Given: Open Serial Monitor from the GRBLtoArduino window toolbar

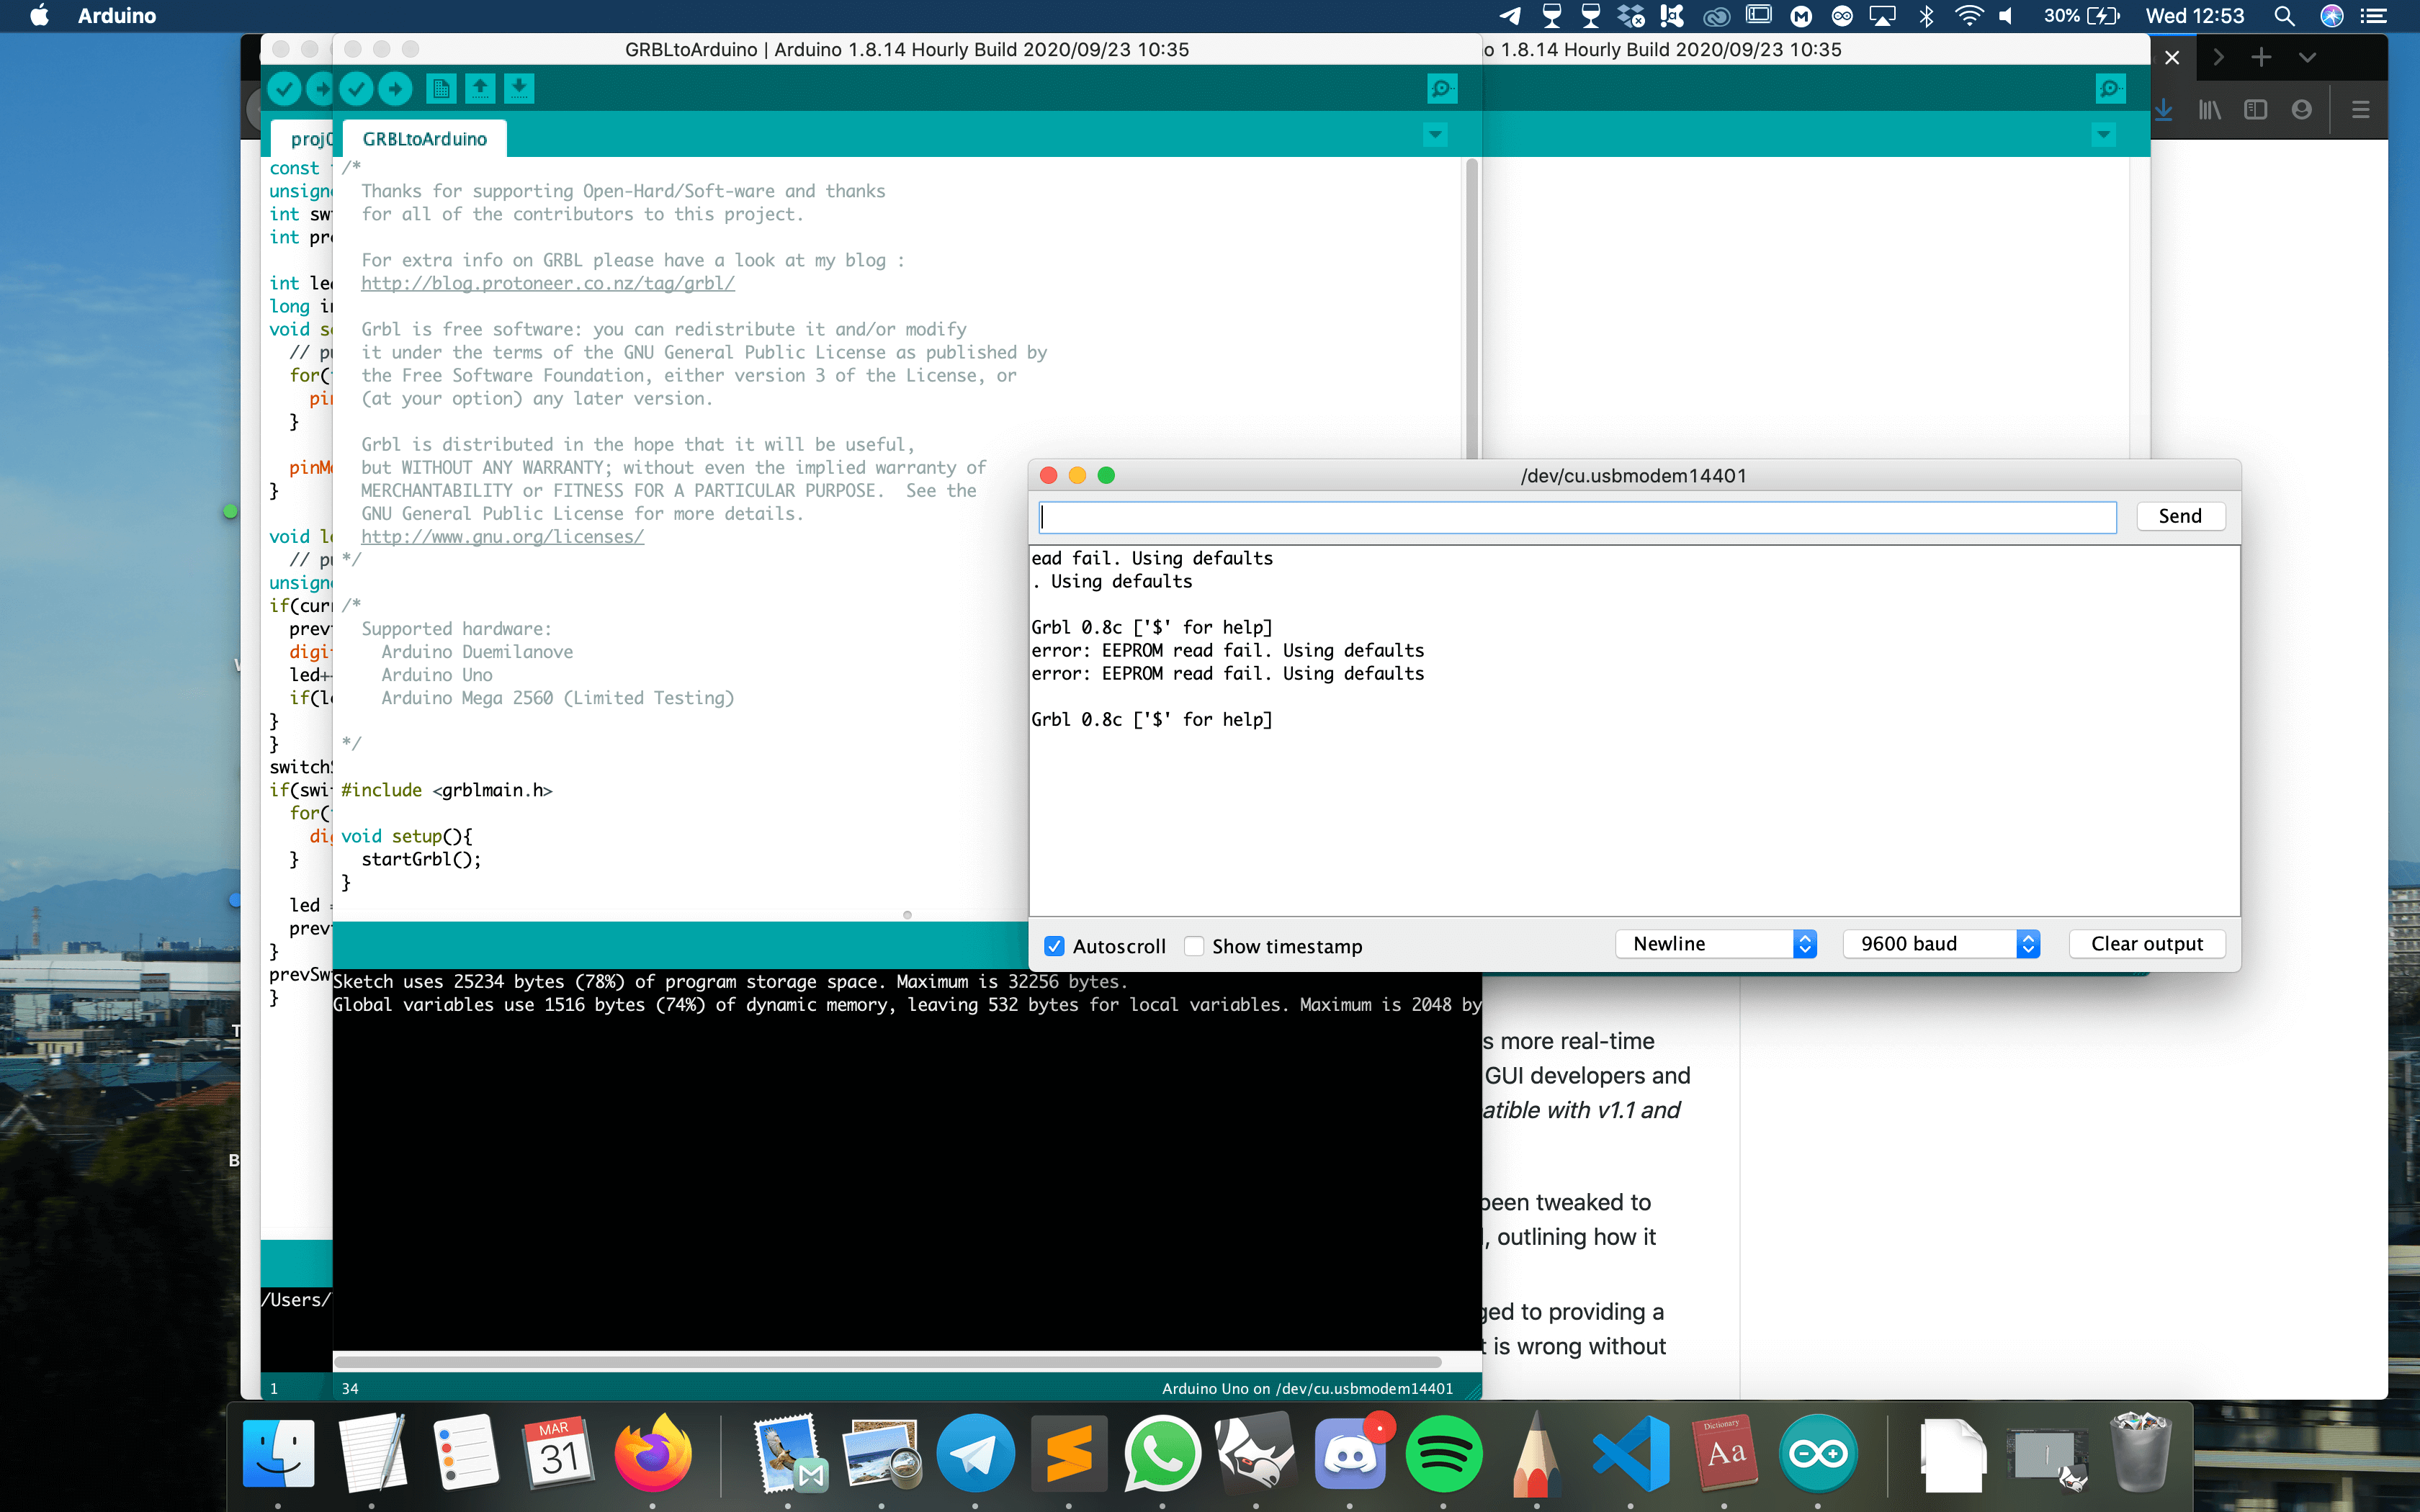Looking at the screenshot, I should tap(1441, 89).
